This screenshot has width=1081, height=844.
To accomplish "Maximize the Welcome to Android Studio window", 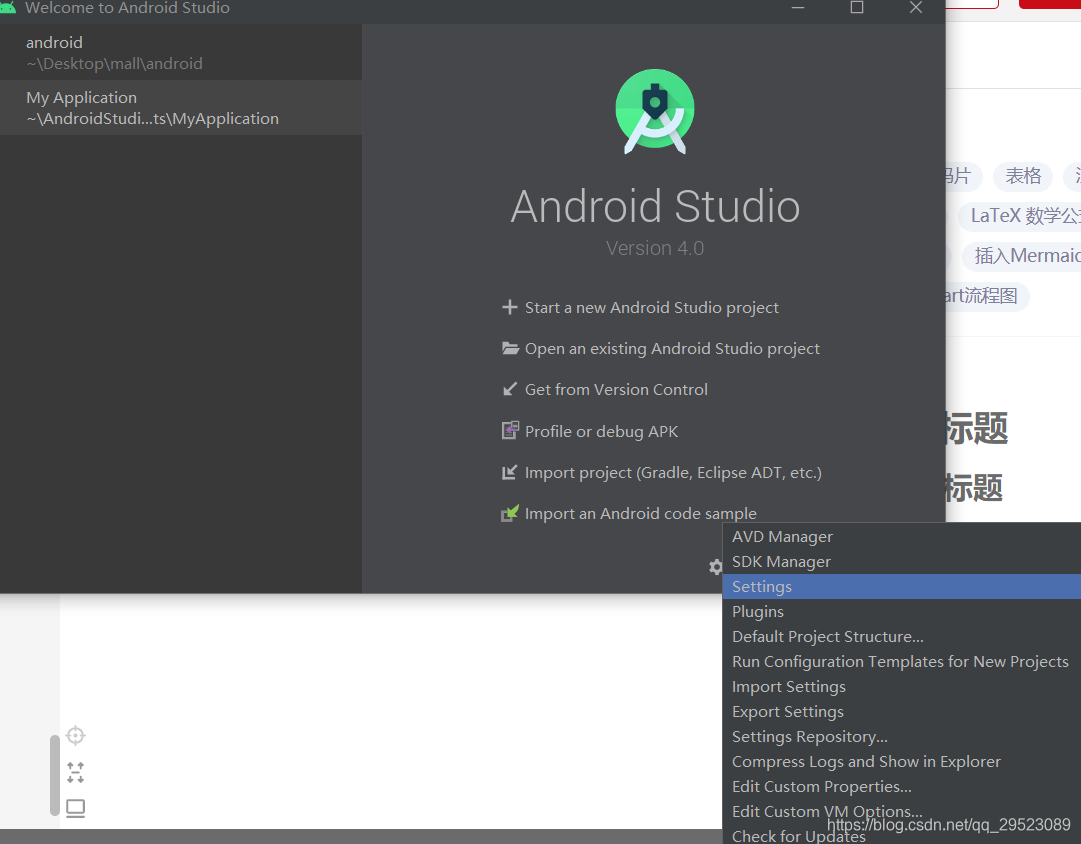I will [857, 8].
